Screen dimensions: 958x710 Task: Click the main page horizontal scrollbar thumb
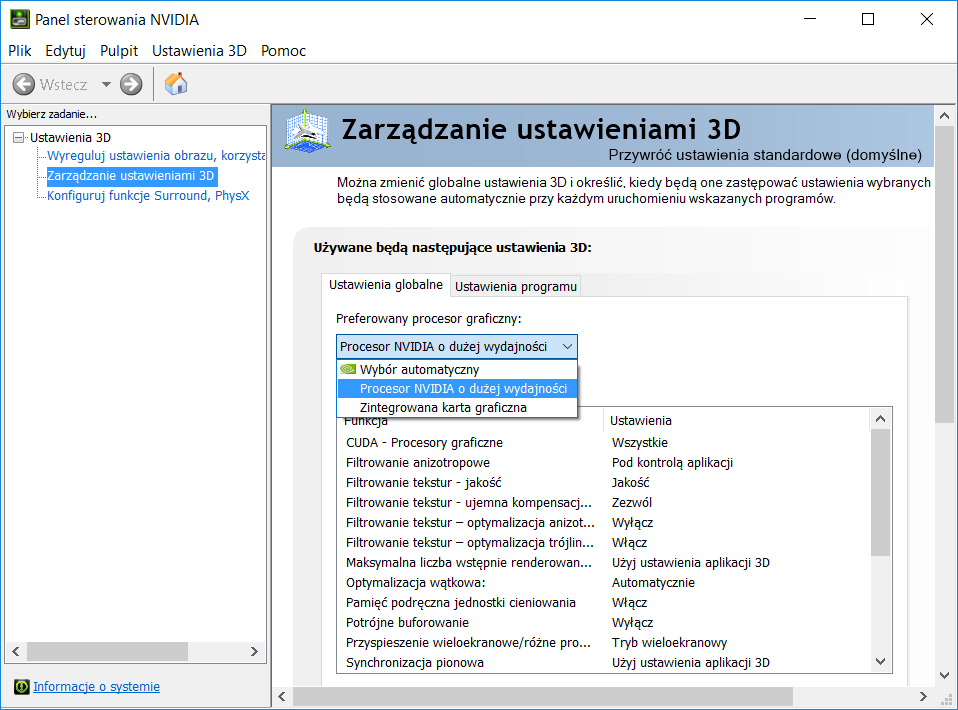pos(543,696)
